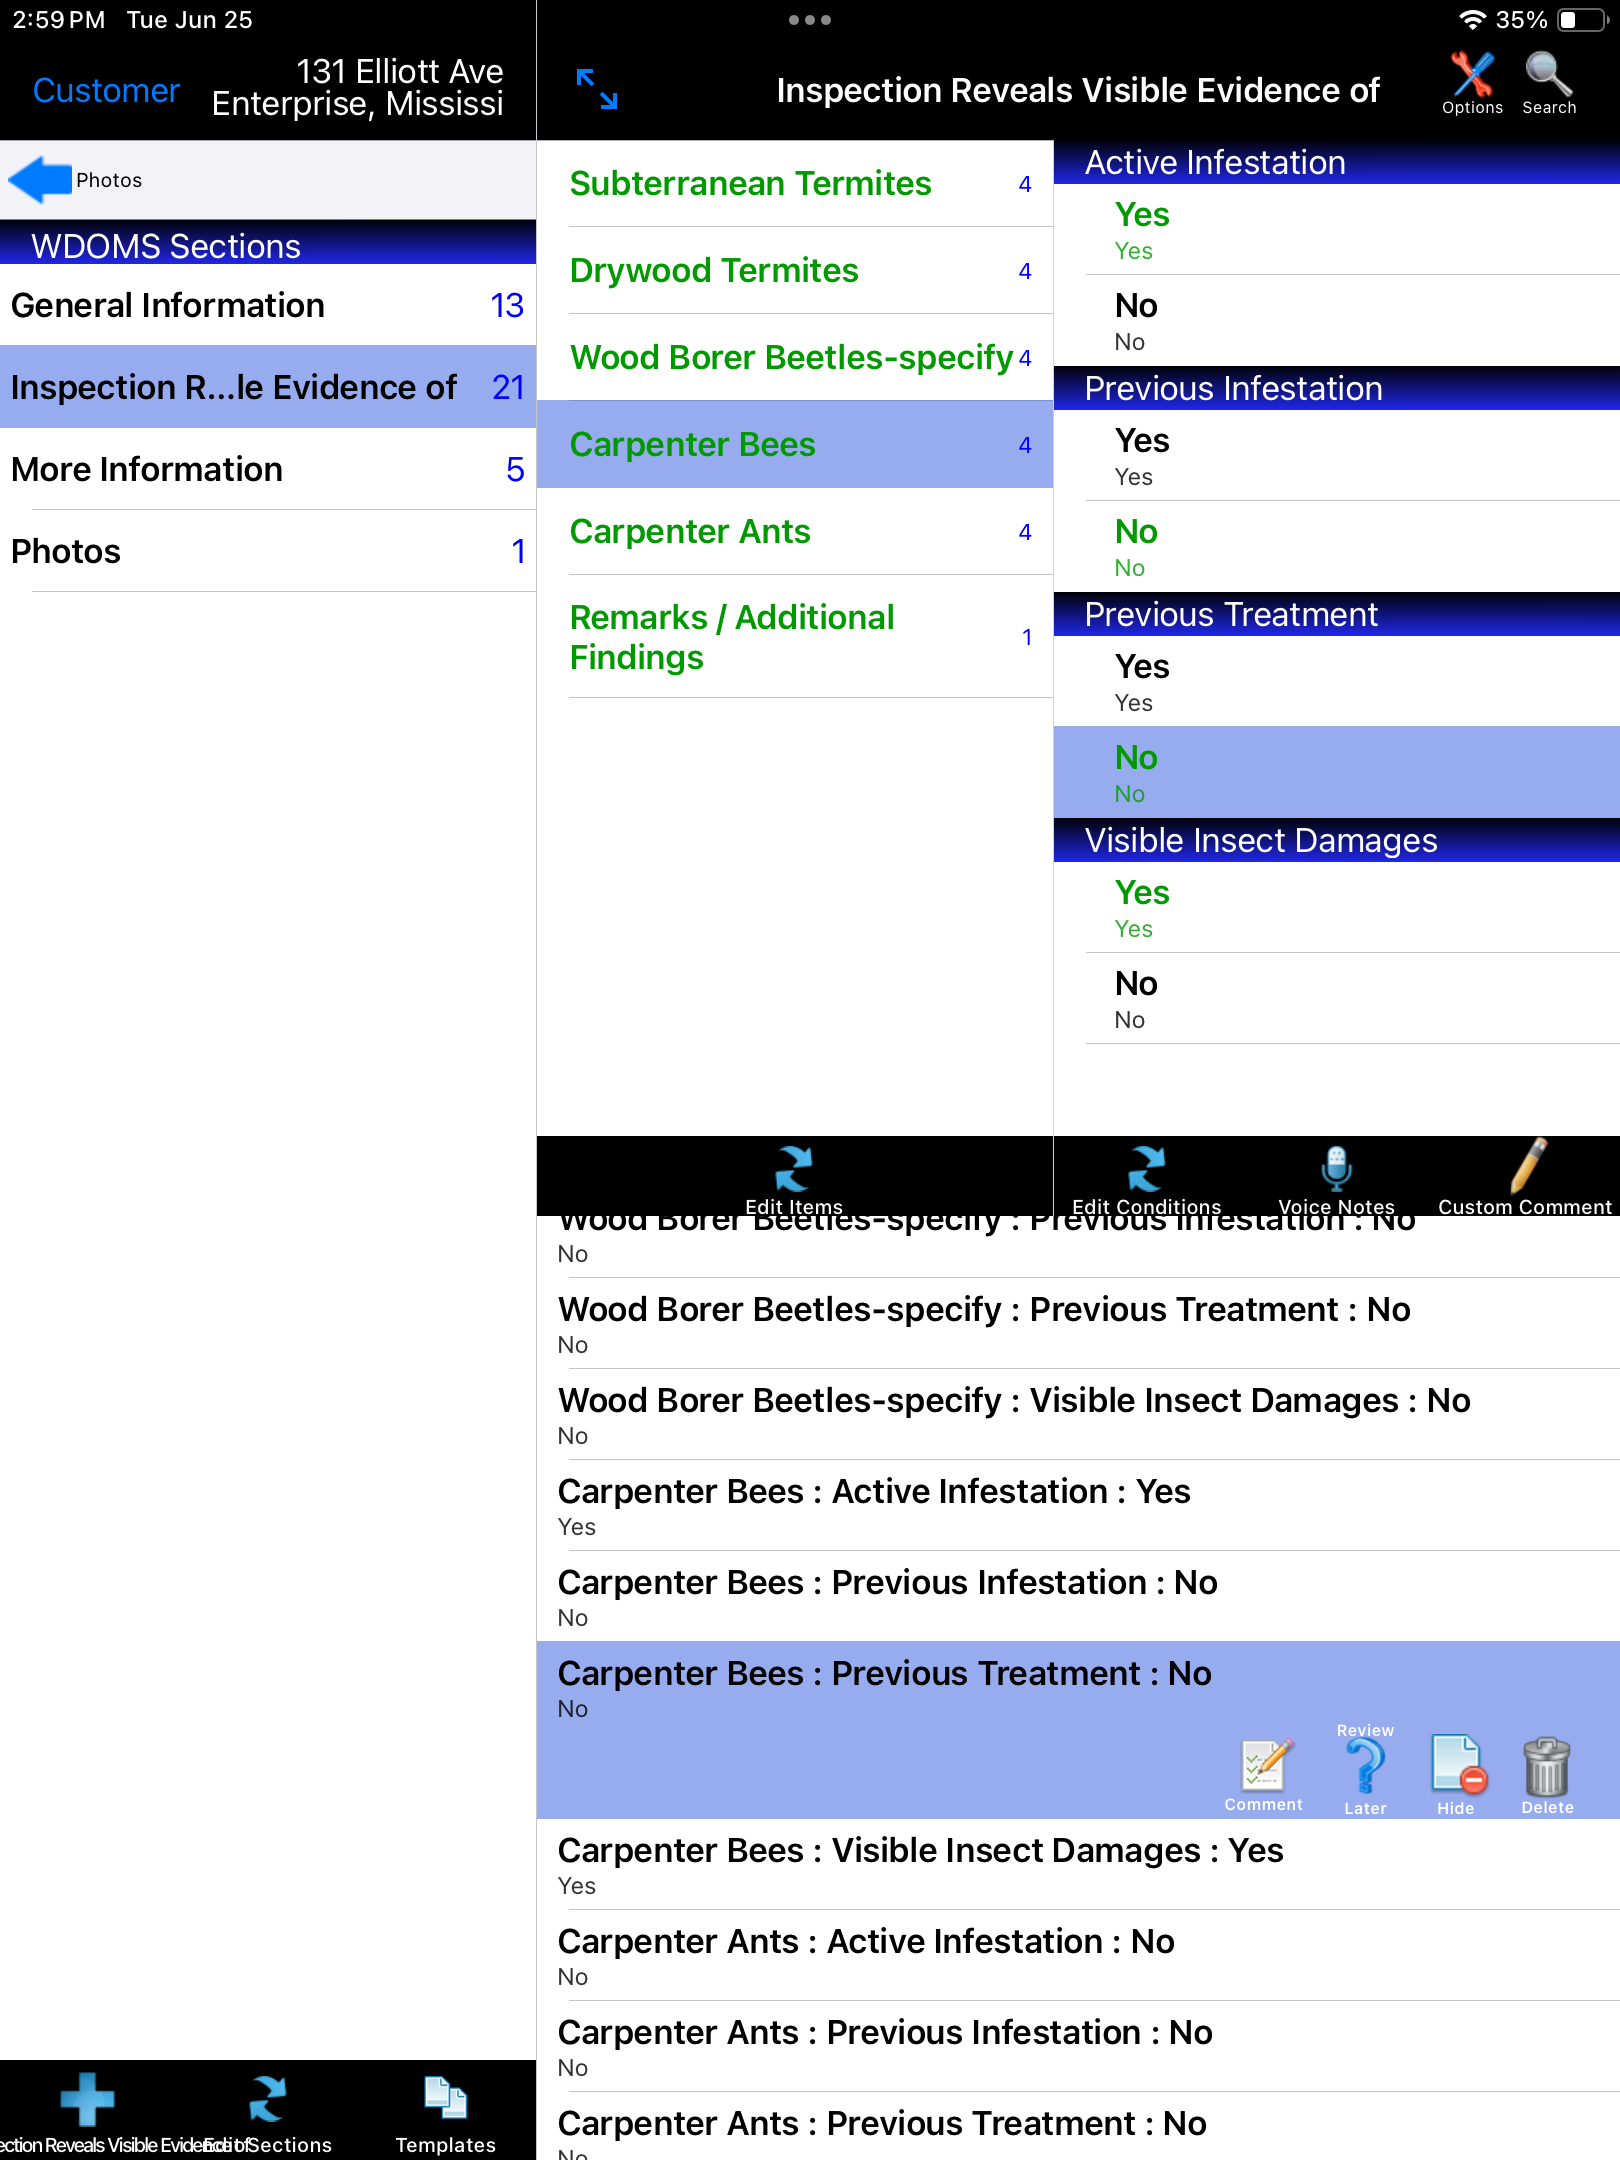
Task: Choose No under Previous Treatment
Action: (1337, 773)
